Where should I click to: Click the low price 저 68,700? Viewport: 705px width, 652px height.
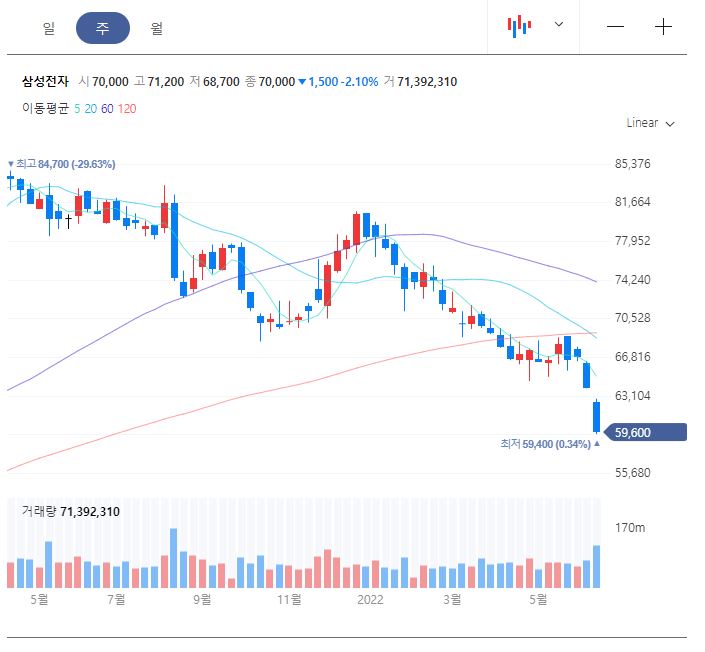click(214, 82)
